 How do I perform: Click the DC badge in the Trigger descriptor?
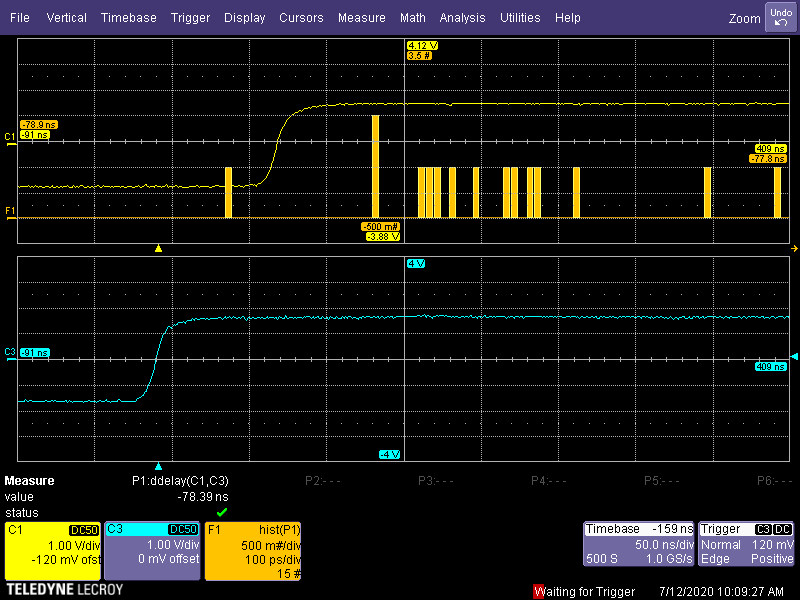[x=782, y=529]
